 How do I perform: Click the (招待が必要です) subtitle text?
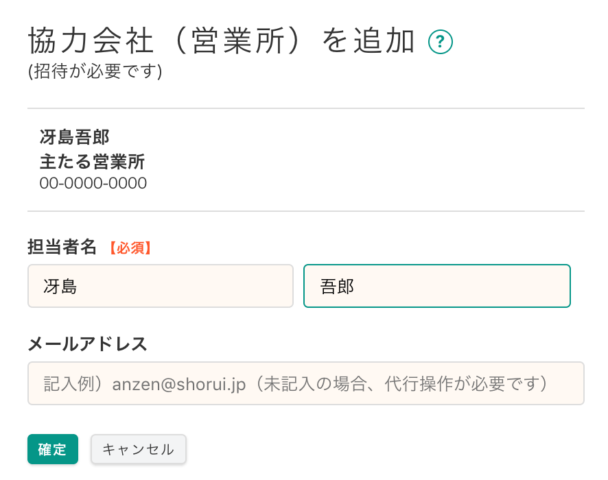tap(95, 72)
